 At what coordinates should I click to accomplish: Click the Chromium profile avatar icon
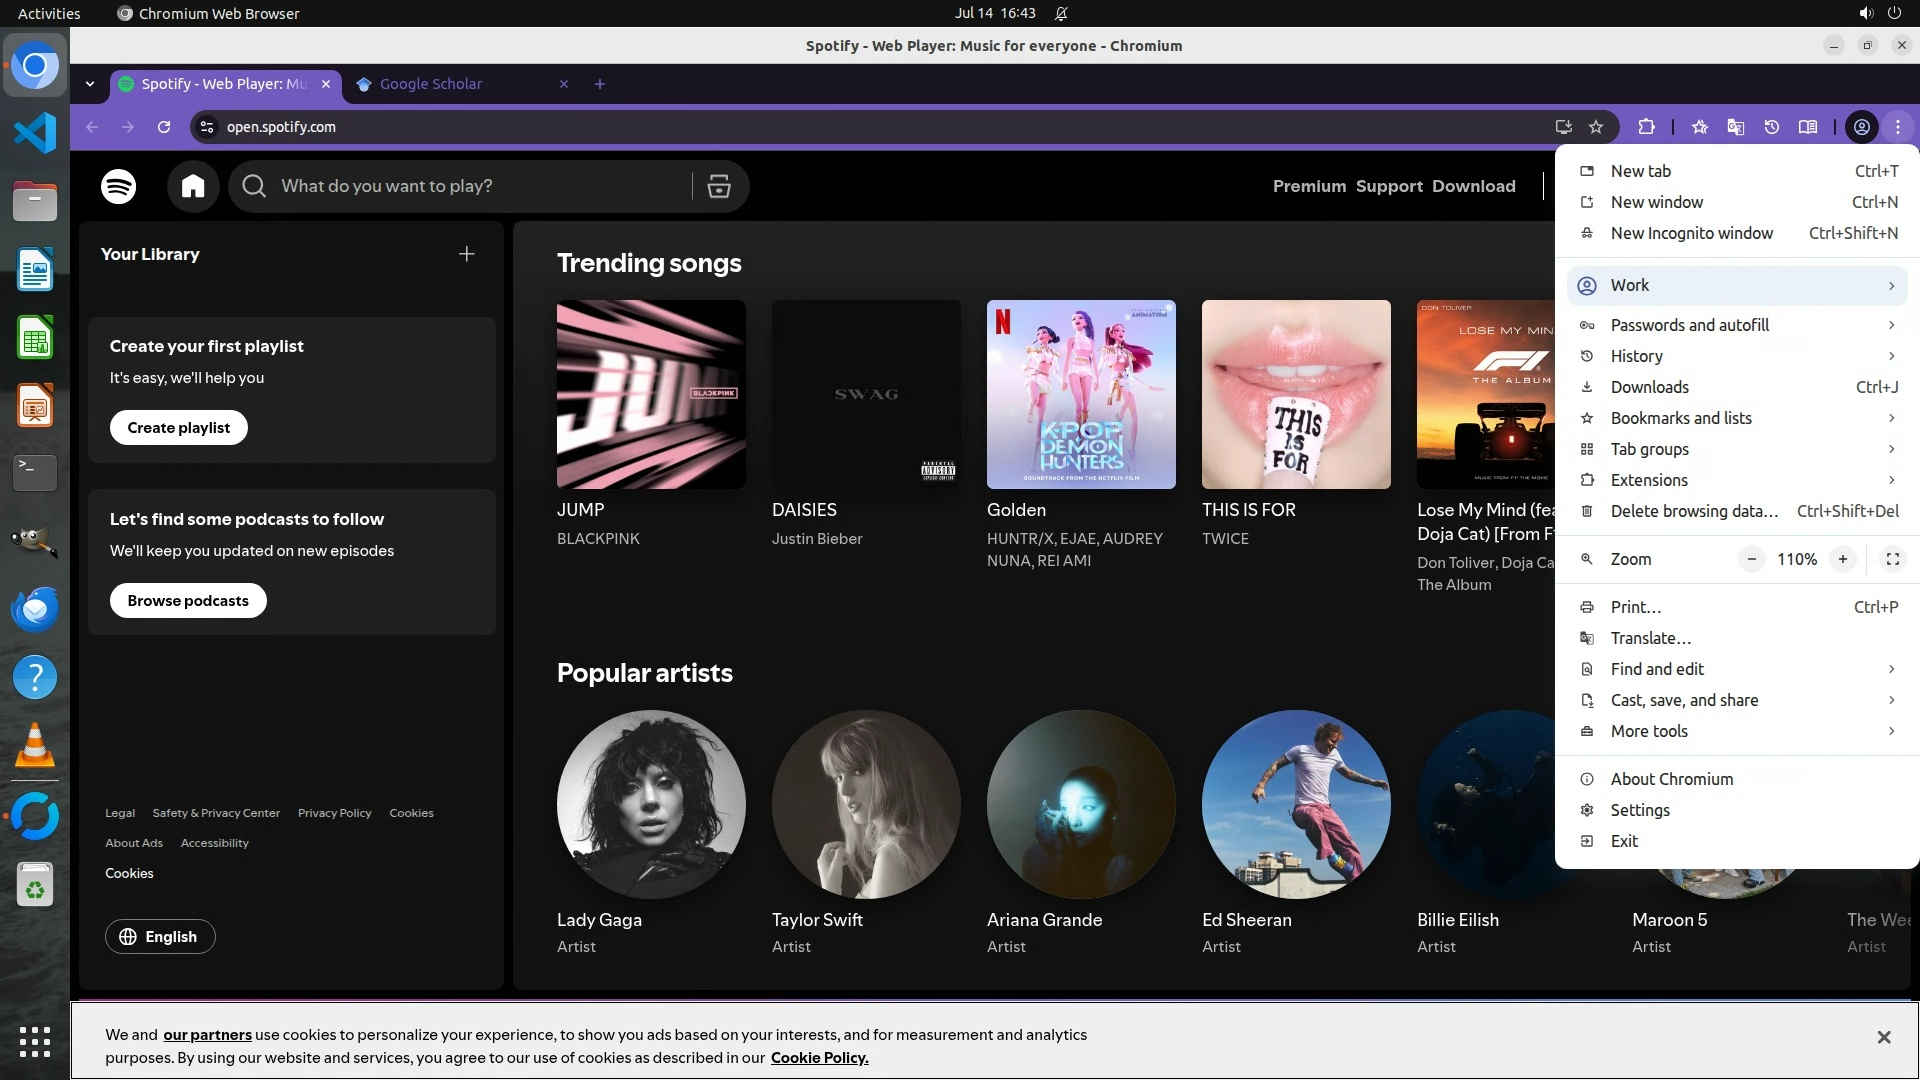click(x=1861, y=127)
